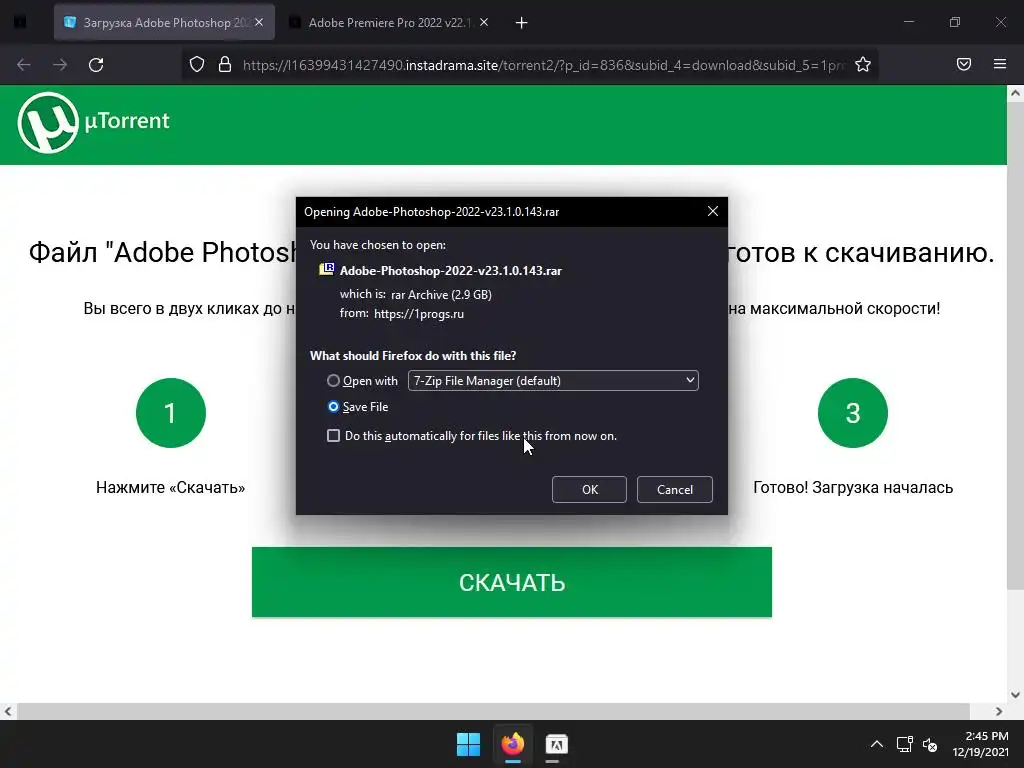Click the Готово! Загрузка началась text

point(853,487)
